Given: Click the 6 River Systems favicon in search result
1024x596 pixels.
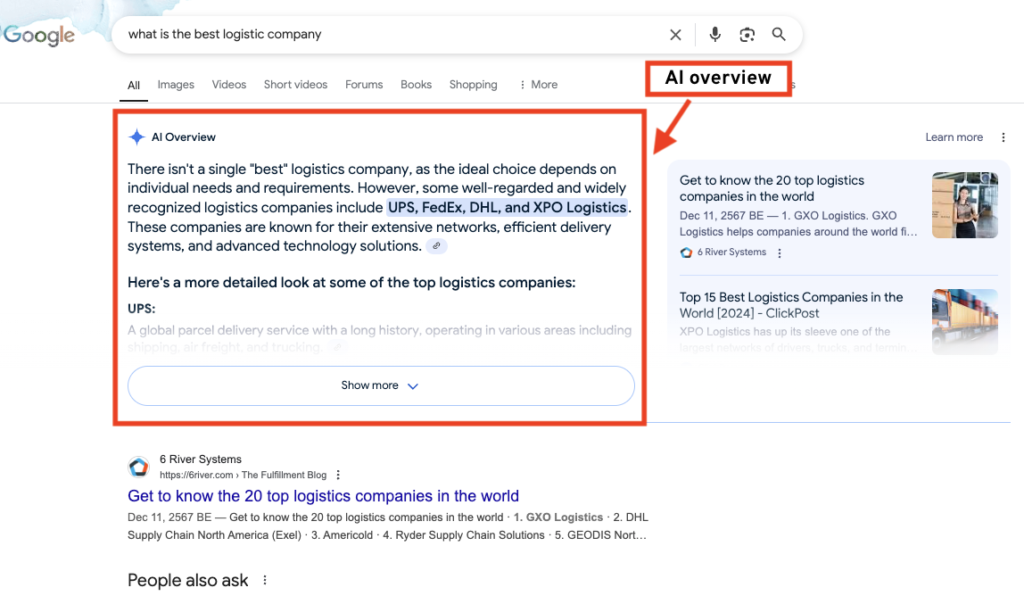Looking at the screenshot, I should tap(138, 467).
